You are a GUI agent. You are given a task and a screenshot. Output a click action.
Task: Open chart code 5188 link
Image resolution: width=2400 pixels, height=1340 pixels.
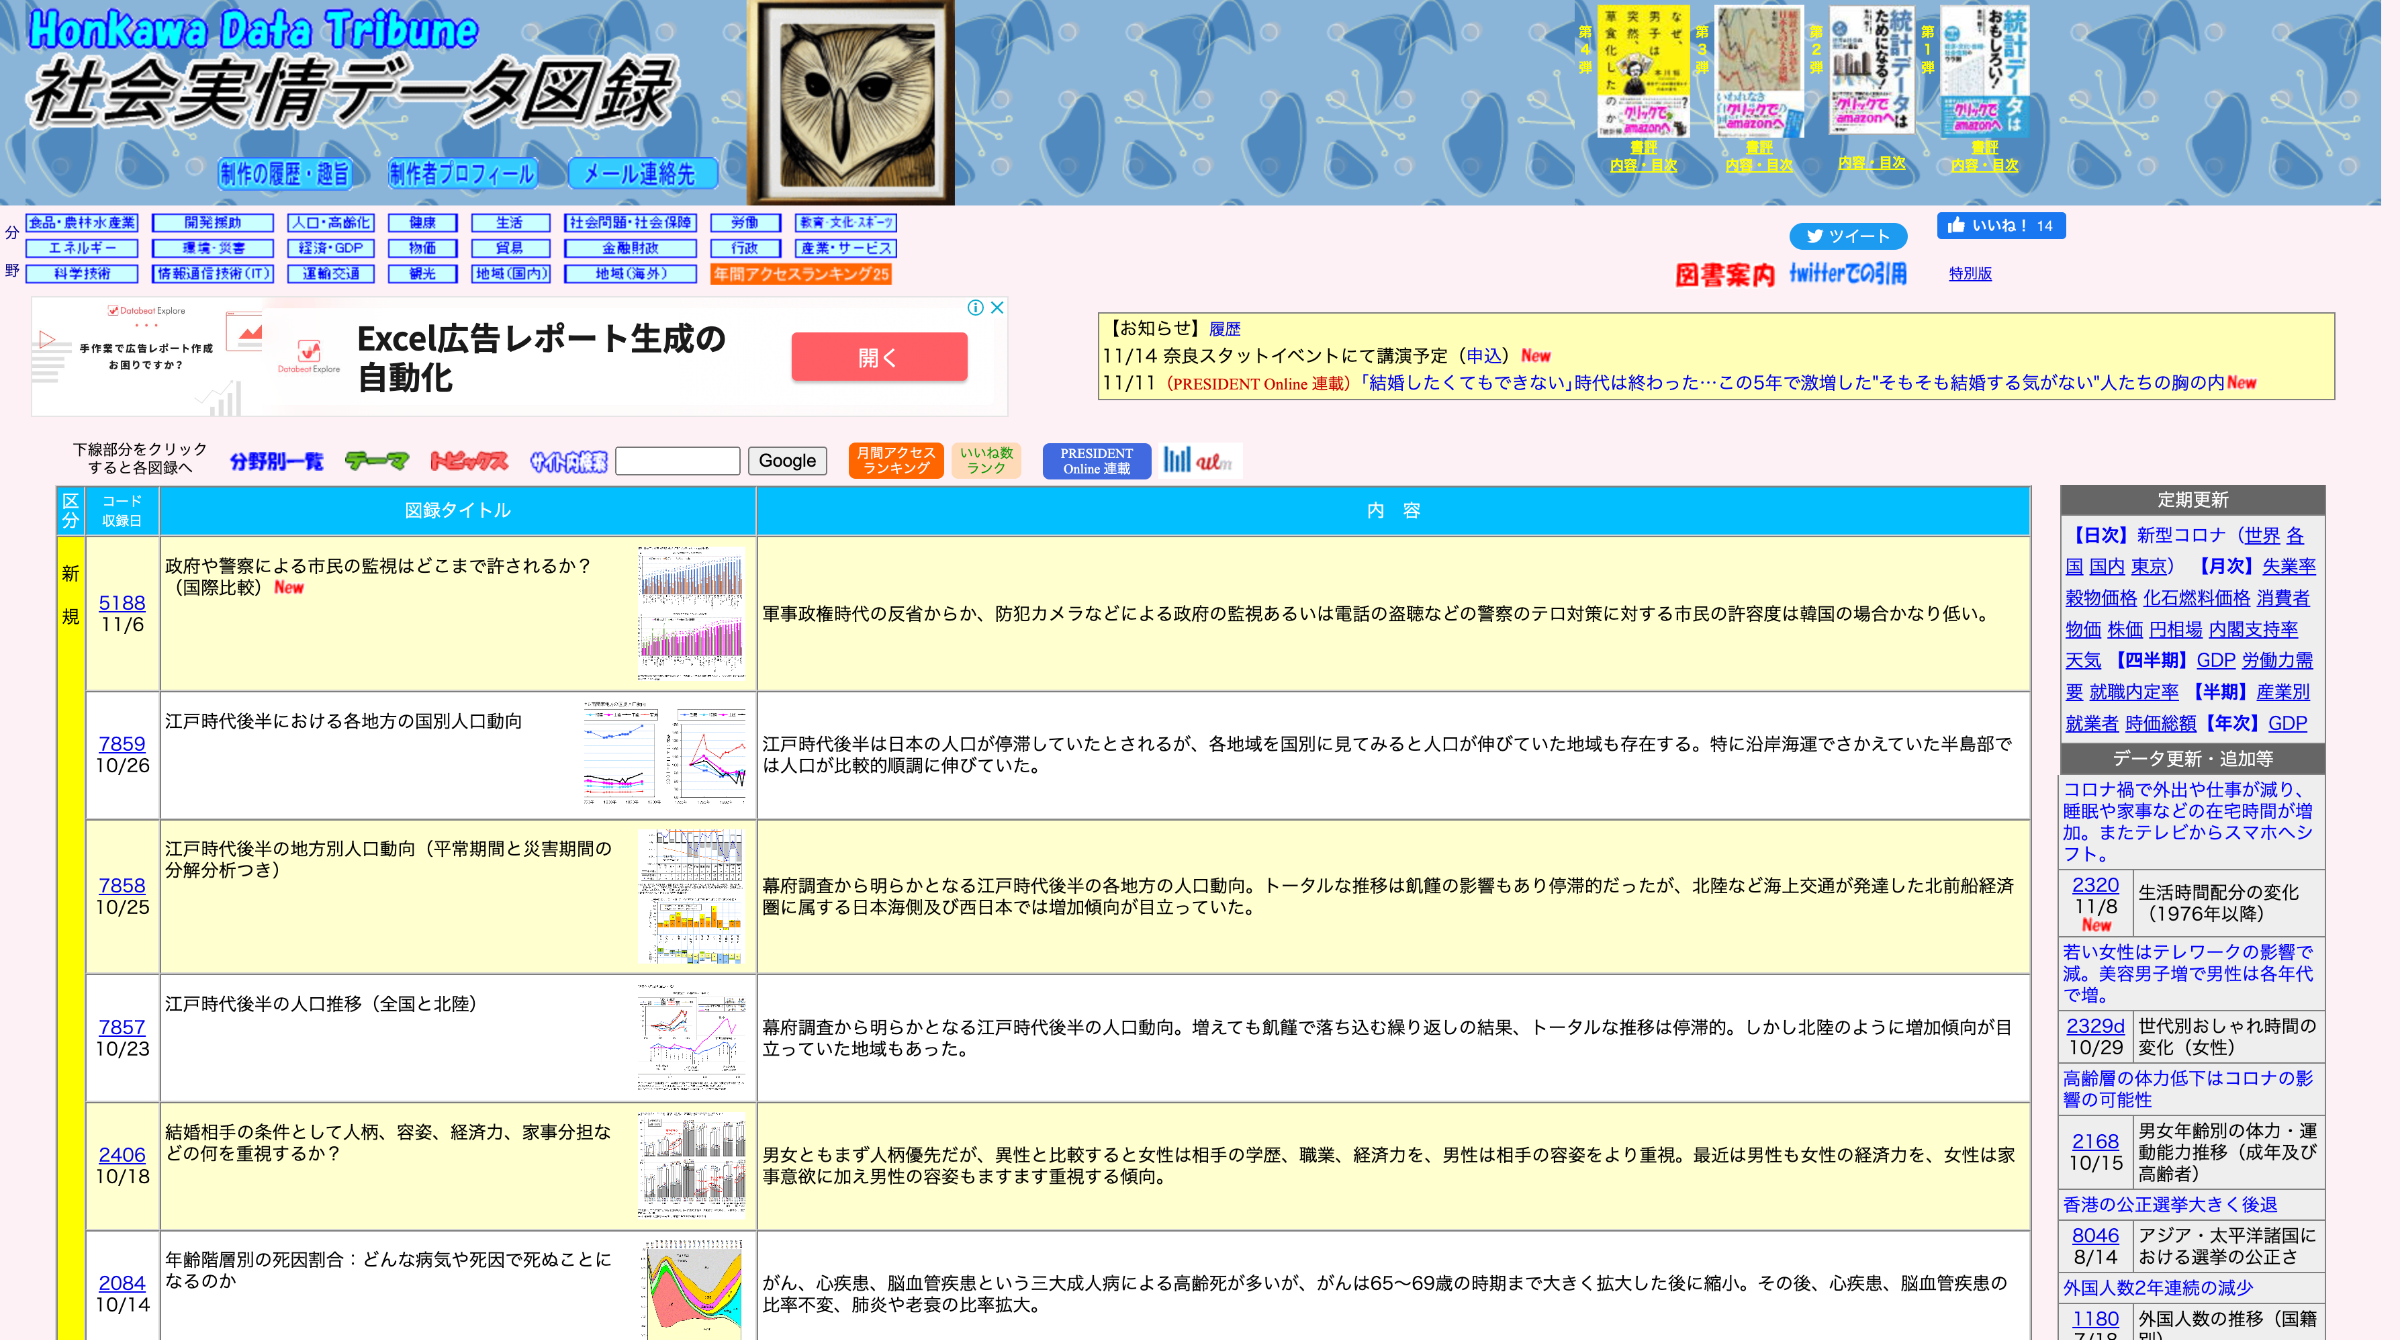pyautogui.click(x=122, y=603)
